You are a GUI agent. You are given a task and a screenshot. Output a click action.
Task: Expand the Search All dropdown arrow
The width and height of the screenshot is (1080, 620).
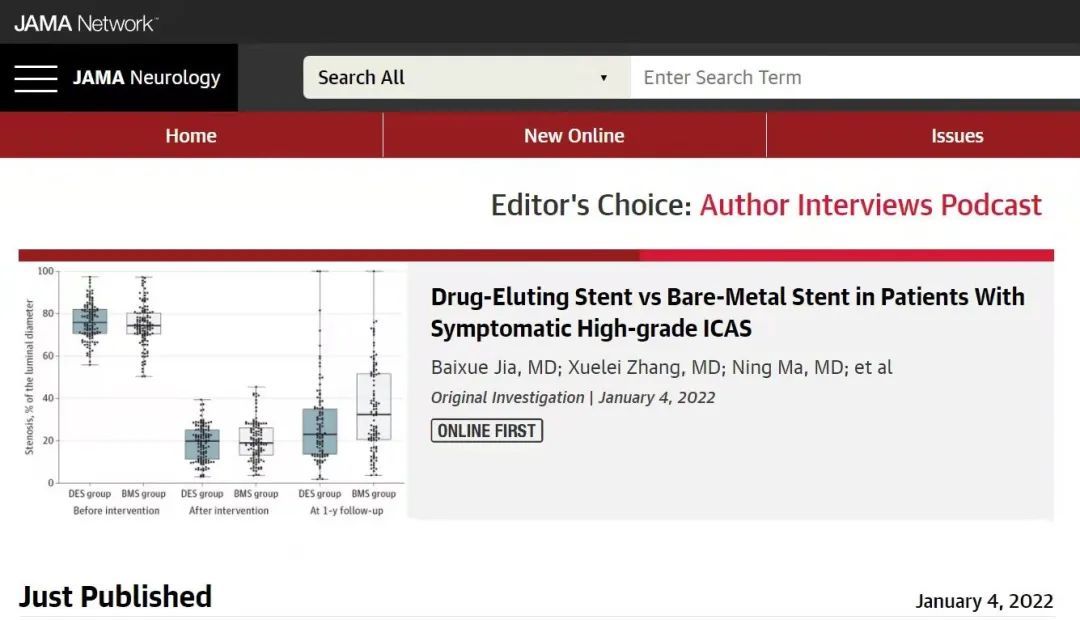pos(603,78)
